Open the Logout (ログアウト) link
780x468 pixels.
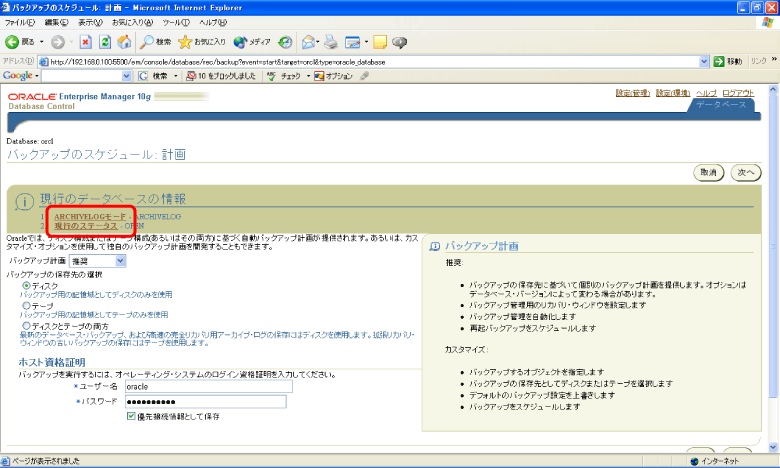(x=738, y=93)
